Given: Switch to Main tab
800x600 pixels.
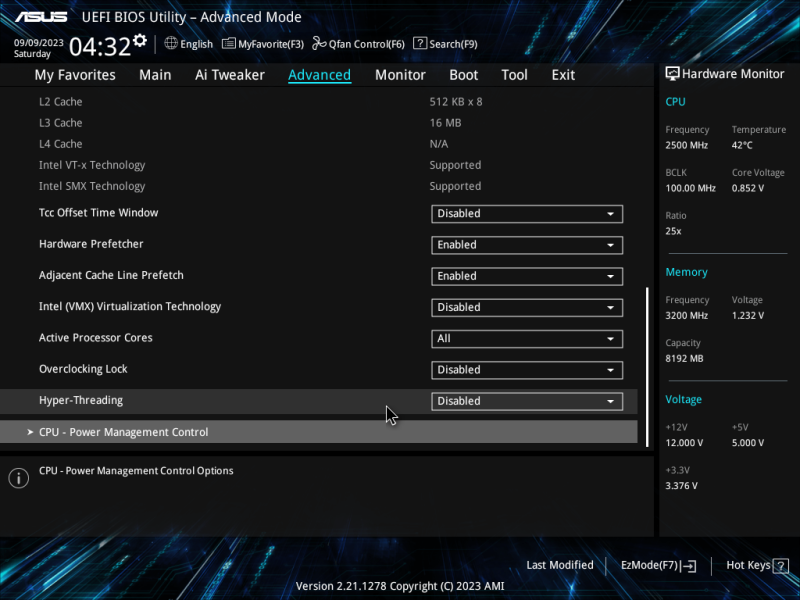Looking at the screenshot, I should click(x=155, y=75).
